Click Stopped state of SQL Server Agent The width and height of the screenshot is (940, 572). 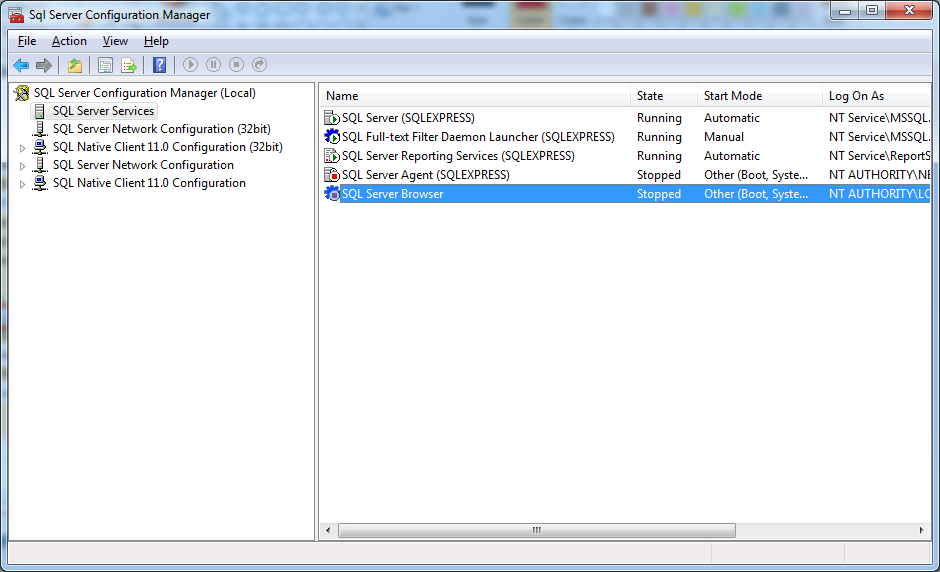click(x=658, y=175)
